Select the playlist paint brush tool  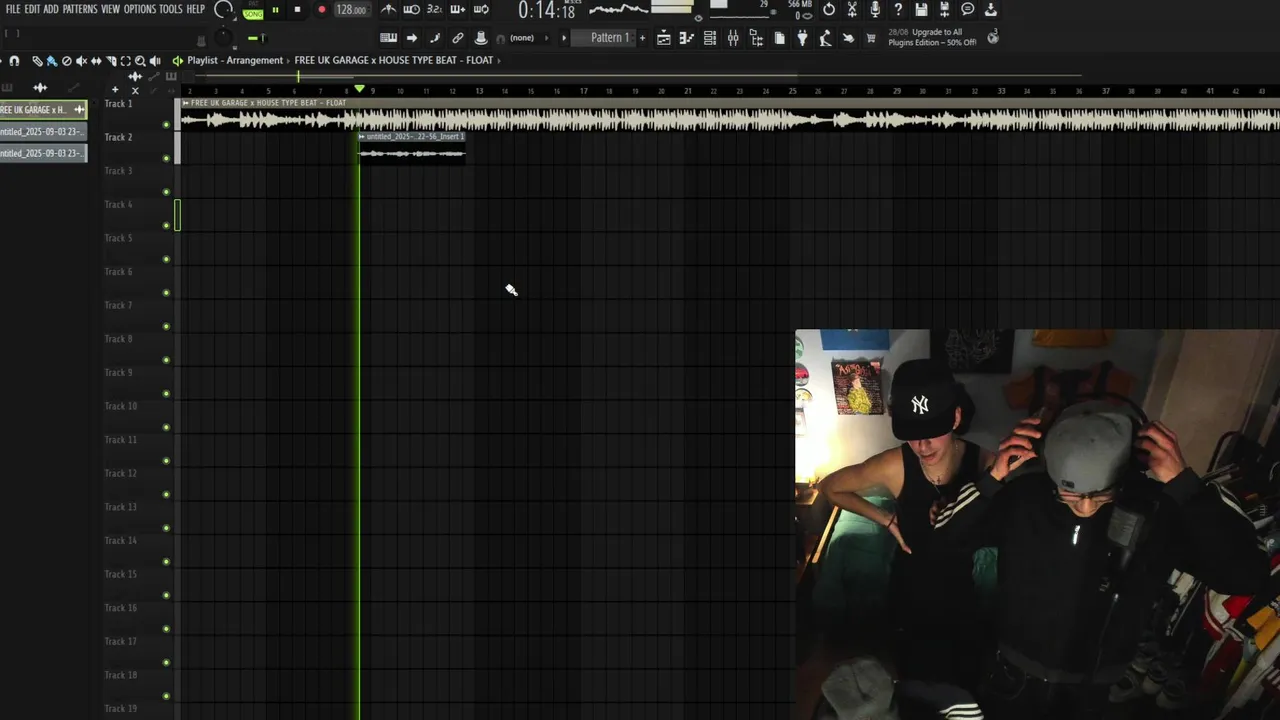[52, 61]
